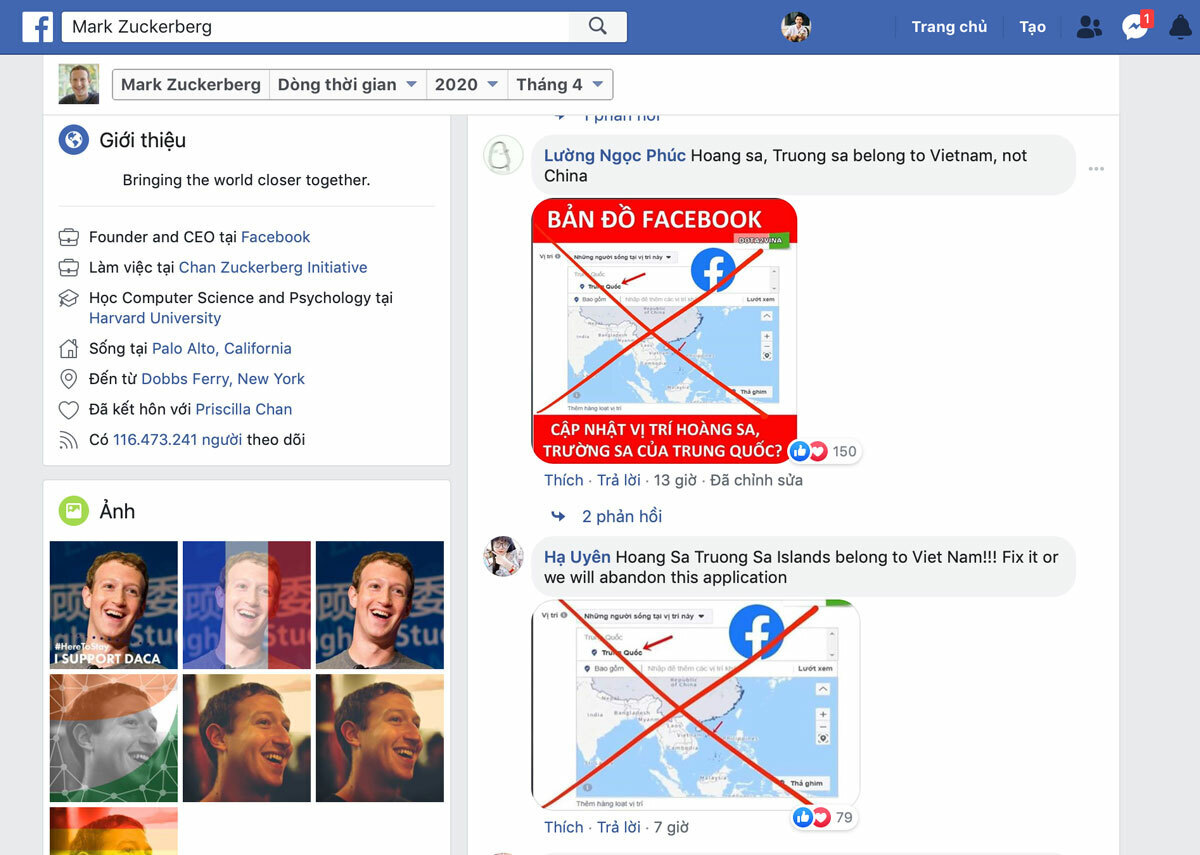Open the notifications bell icon
The height and width of the screenshot is (855, 1200).
tap(1181, 27)
